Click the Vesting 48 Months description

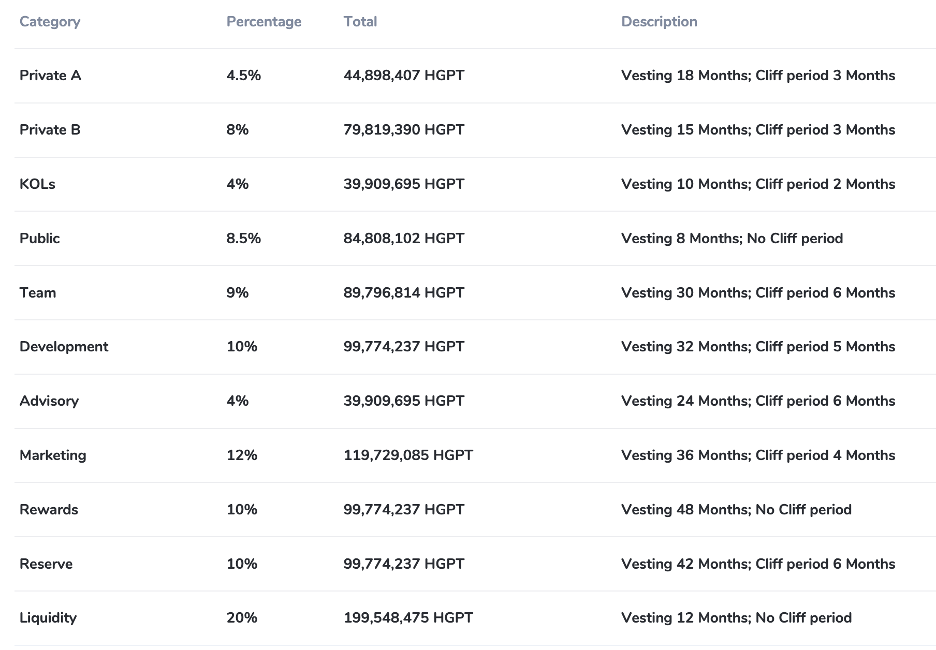click(x=736, y=509)
